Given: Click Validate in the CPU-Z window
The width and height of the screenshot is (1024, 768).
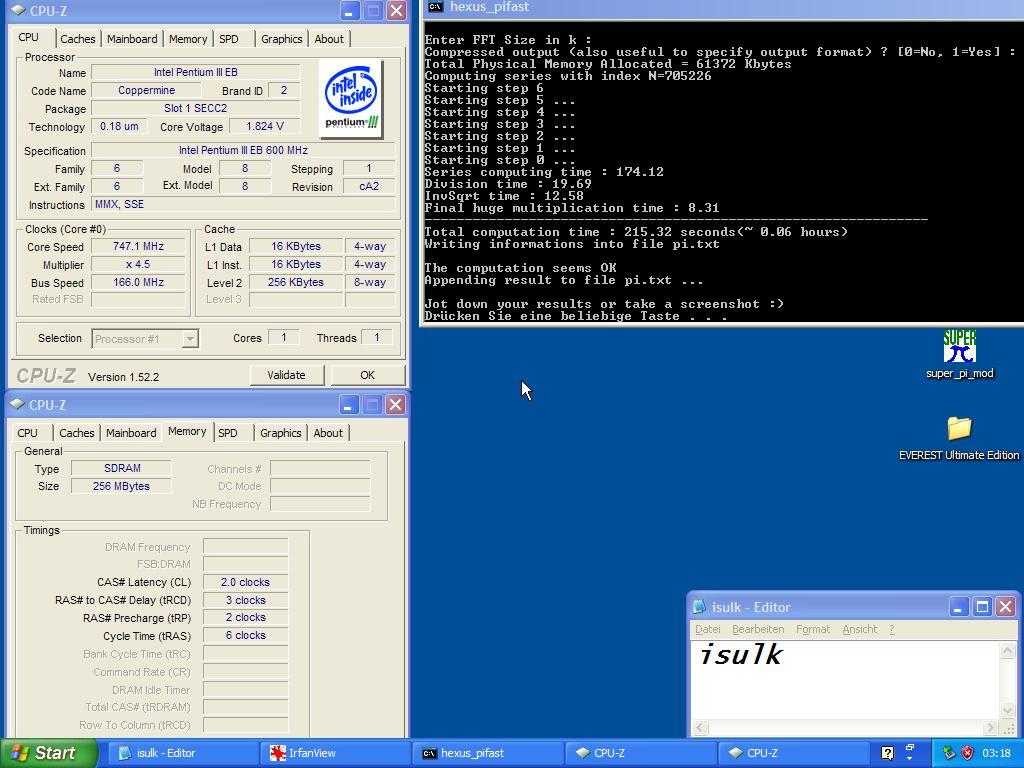Looking at the screenshot, I should point(286,375).
